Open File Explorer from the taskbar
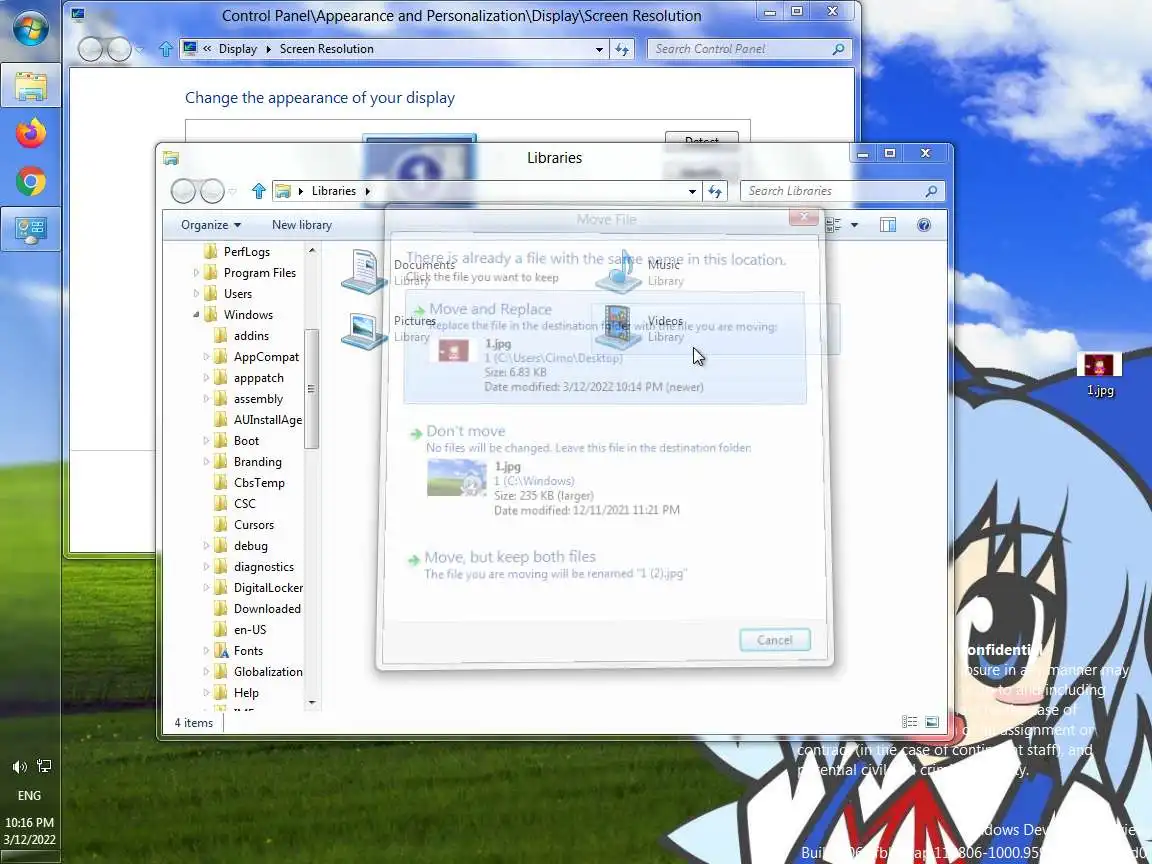 point(30,86)
